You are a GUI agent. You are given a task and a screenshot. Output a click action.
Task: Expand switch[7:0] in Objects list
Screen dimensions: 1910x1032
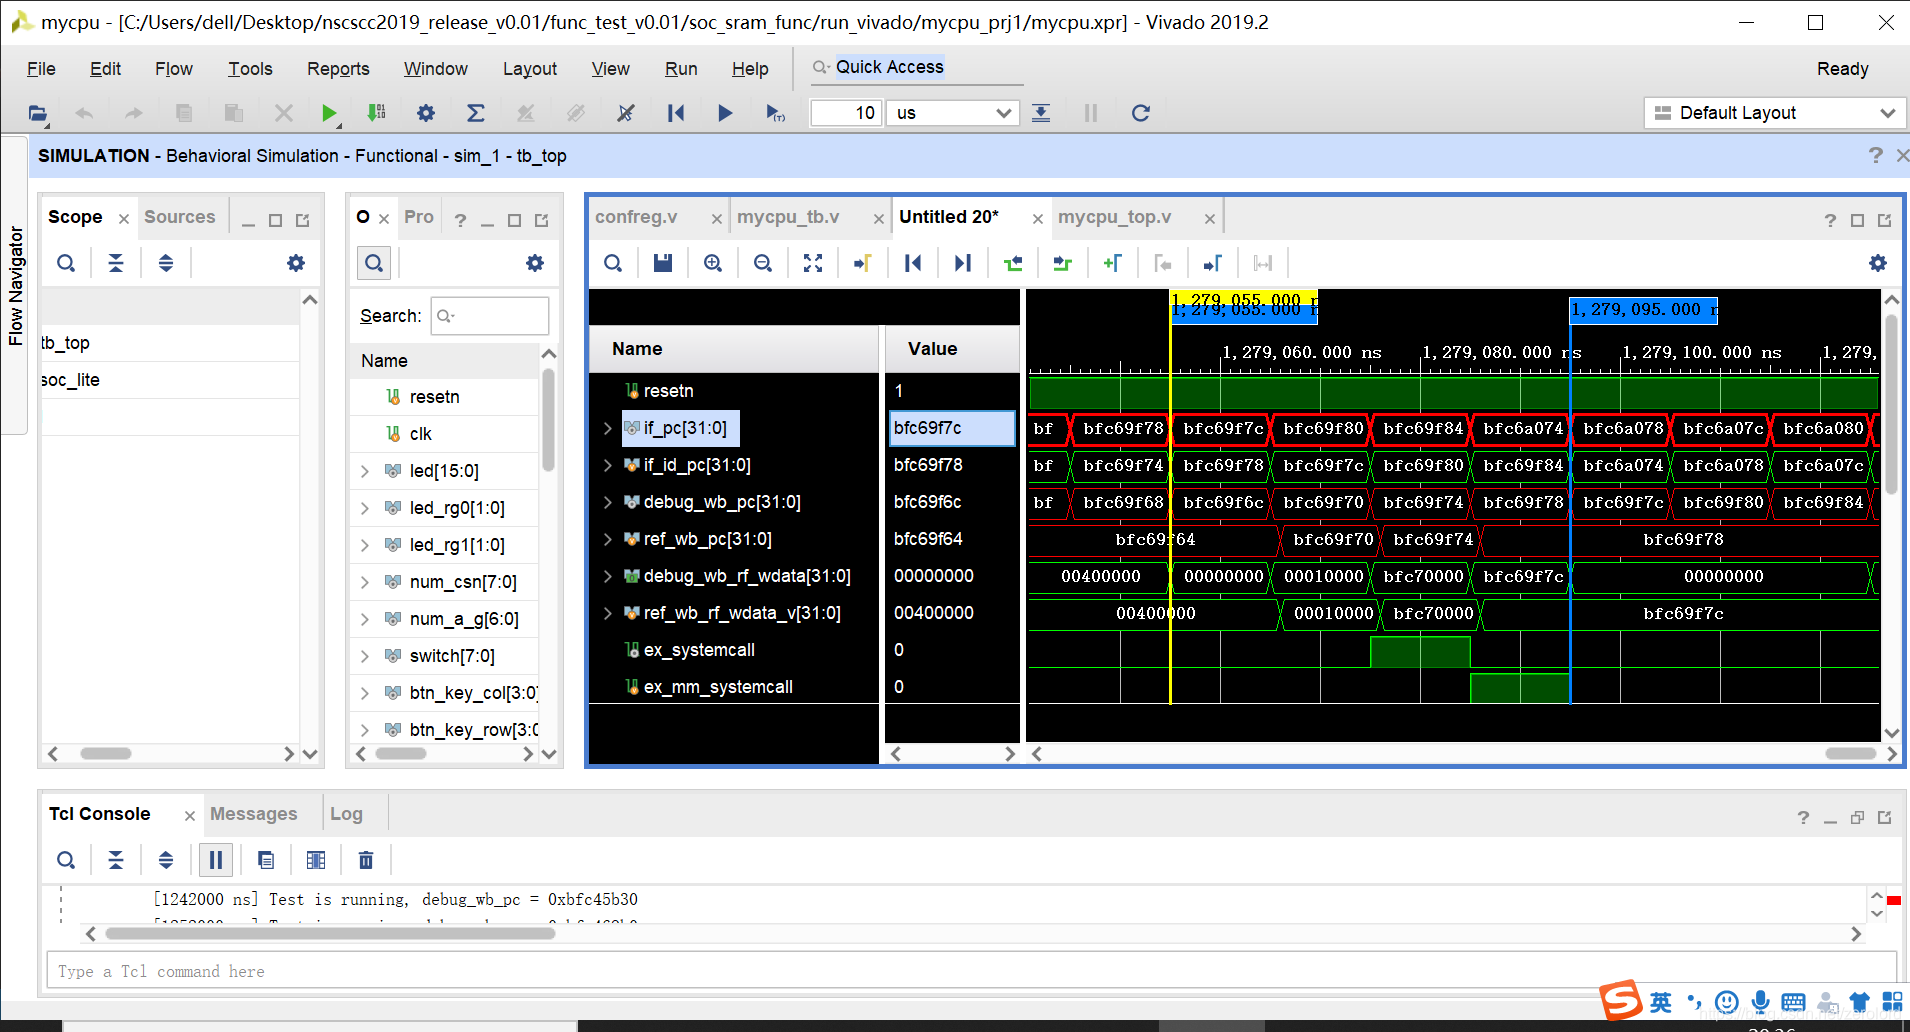pos(365,656)
